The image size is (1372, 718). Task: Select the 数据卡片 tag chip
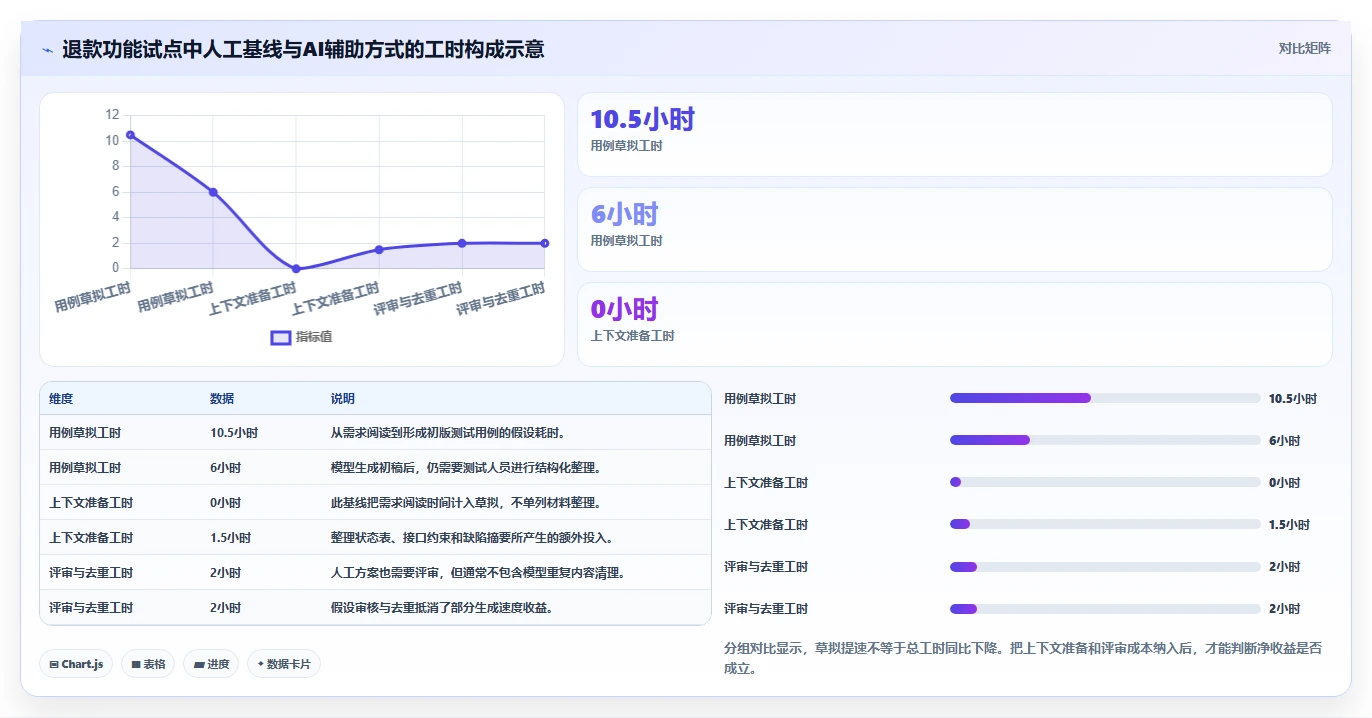coord(284,664)
